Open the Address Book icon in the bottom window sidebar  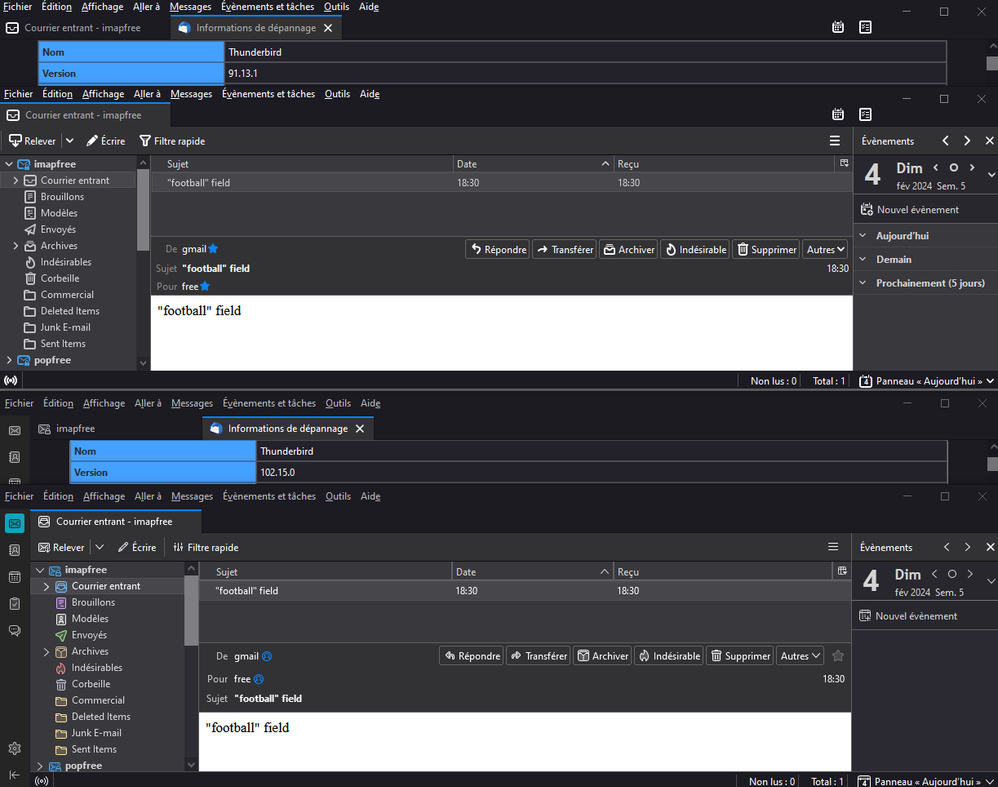[x=15, y=550]
